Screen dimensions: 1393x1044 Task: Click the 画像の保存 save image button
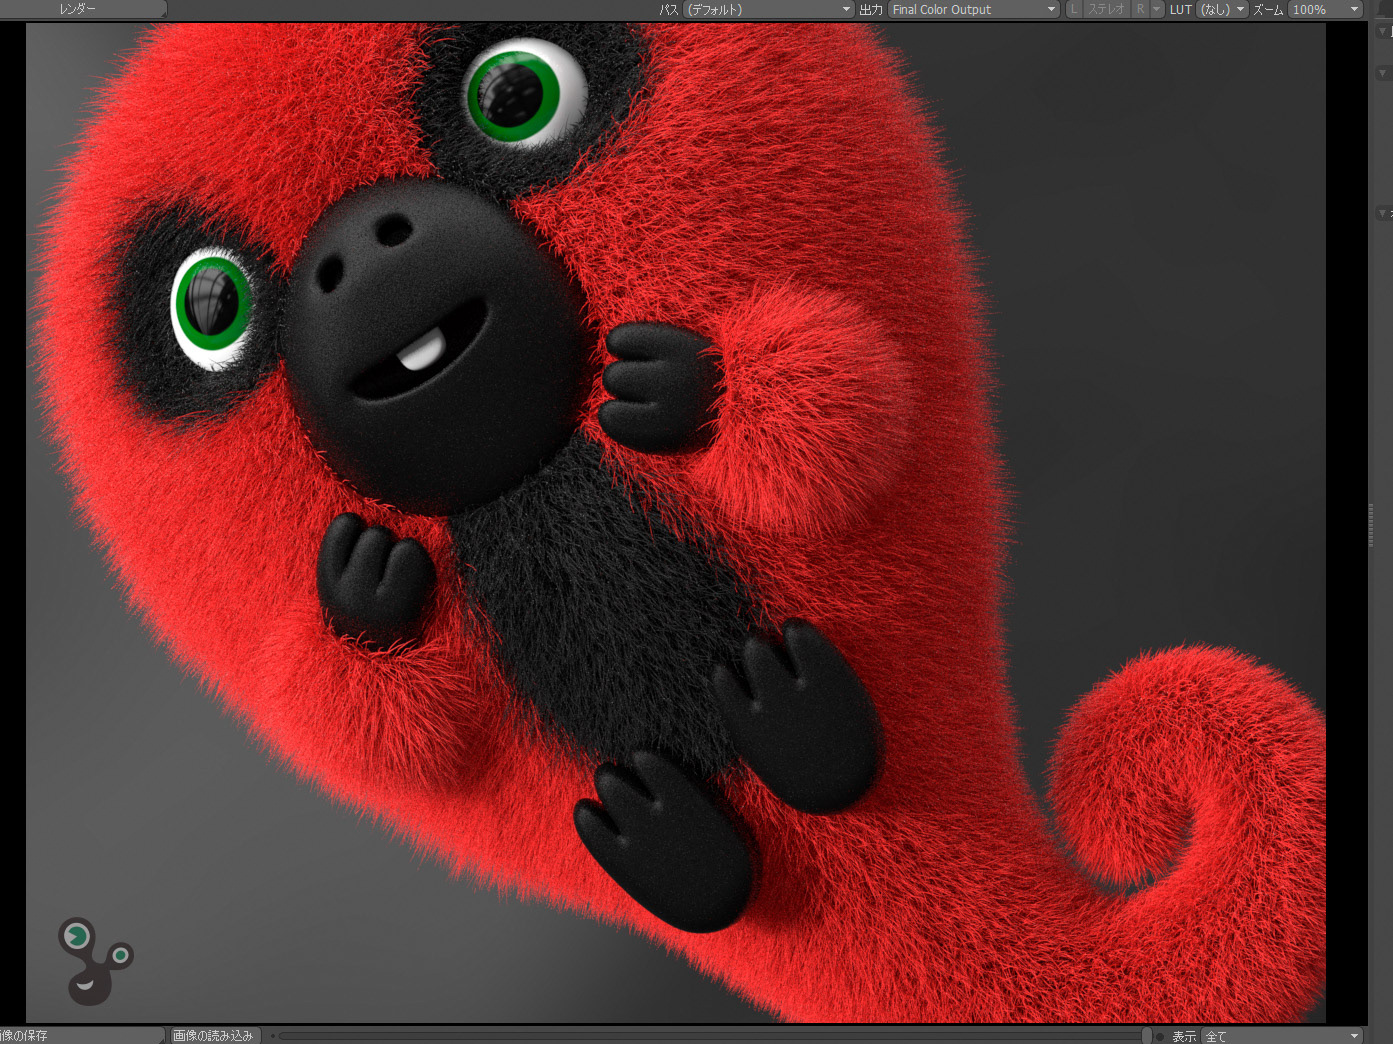point(80,1036)
